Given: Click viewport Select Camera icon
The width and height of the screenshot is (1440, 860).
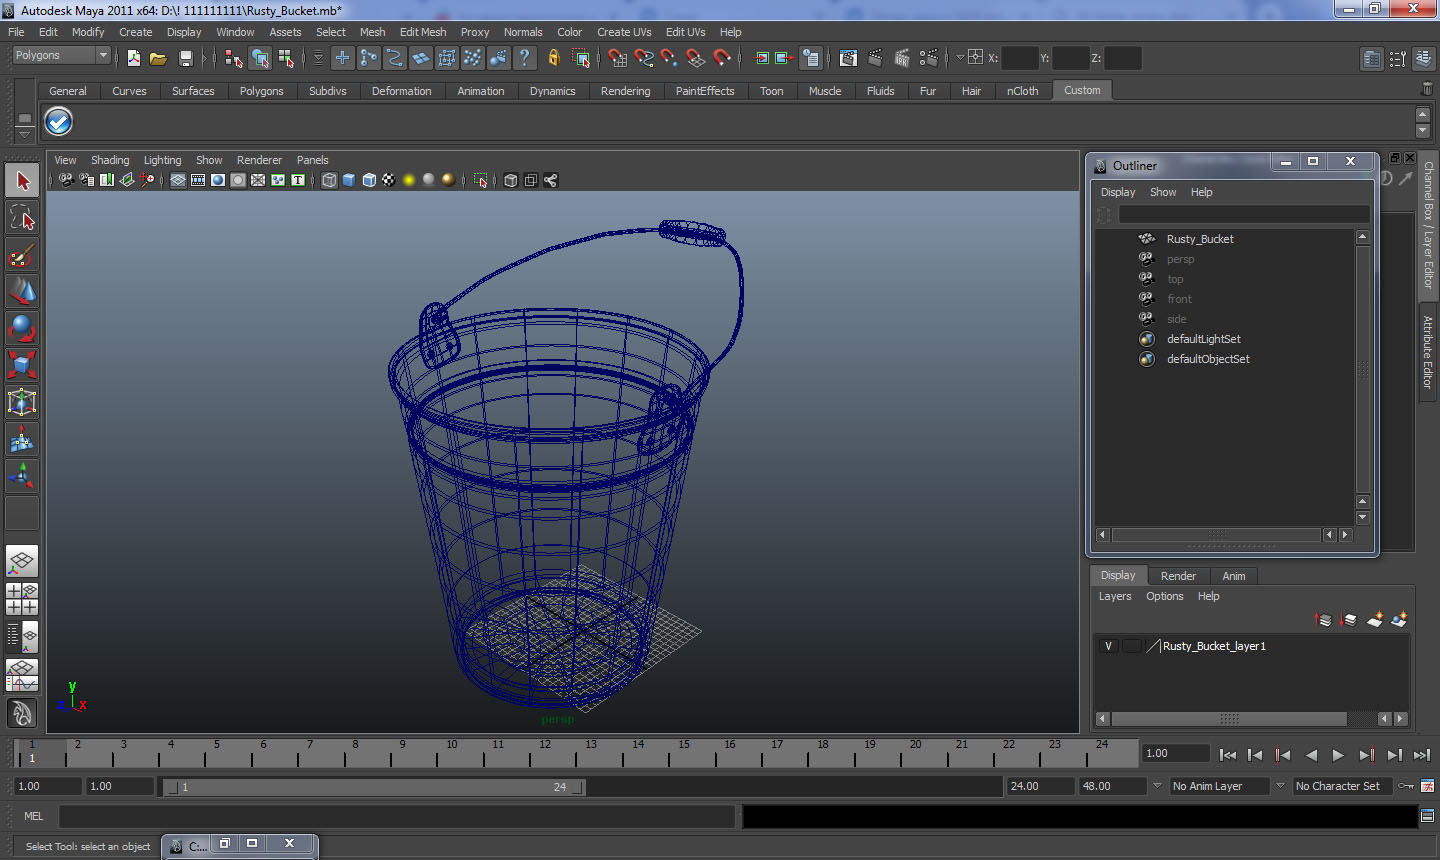Looking at the screenshot, I should (66, 180).
